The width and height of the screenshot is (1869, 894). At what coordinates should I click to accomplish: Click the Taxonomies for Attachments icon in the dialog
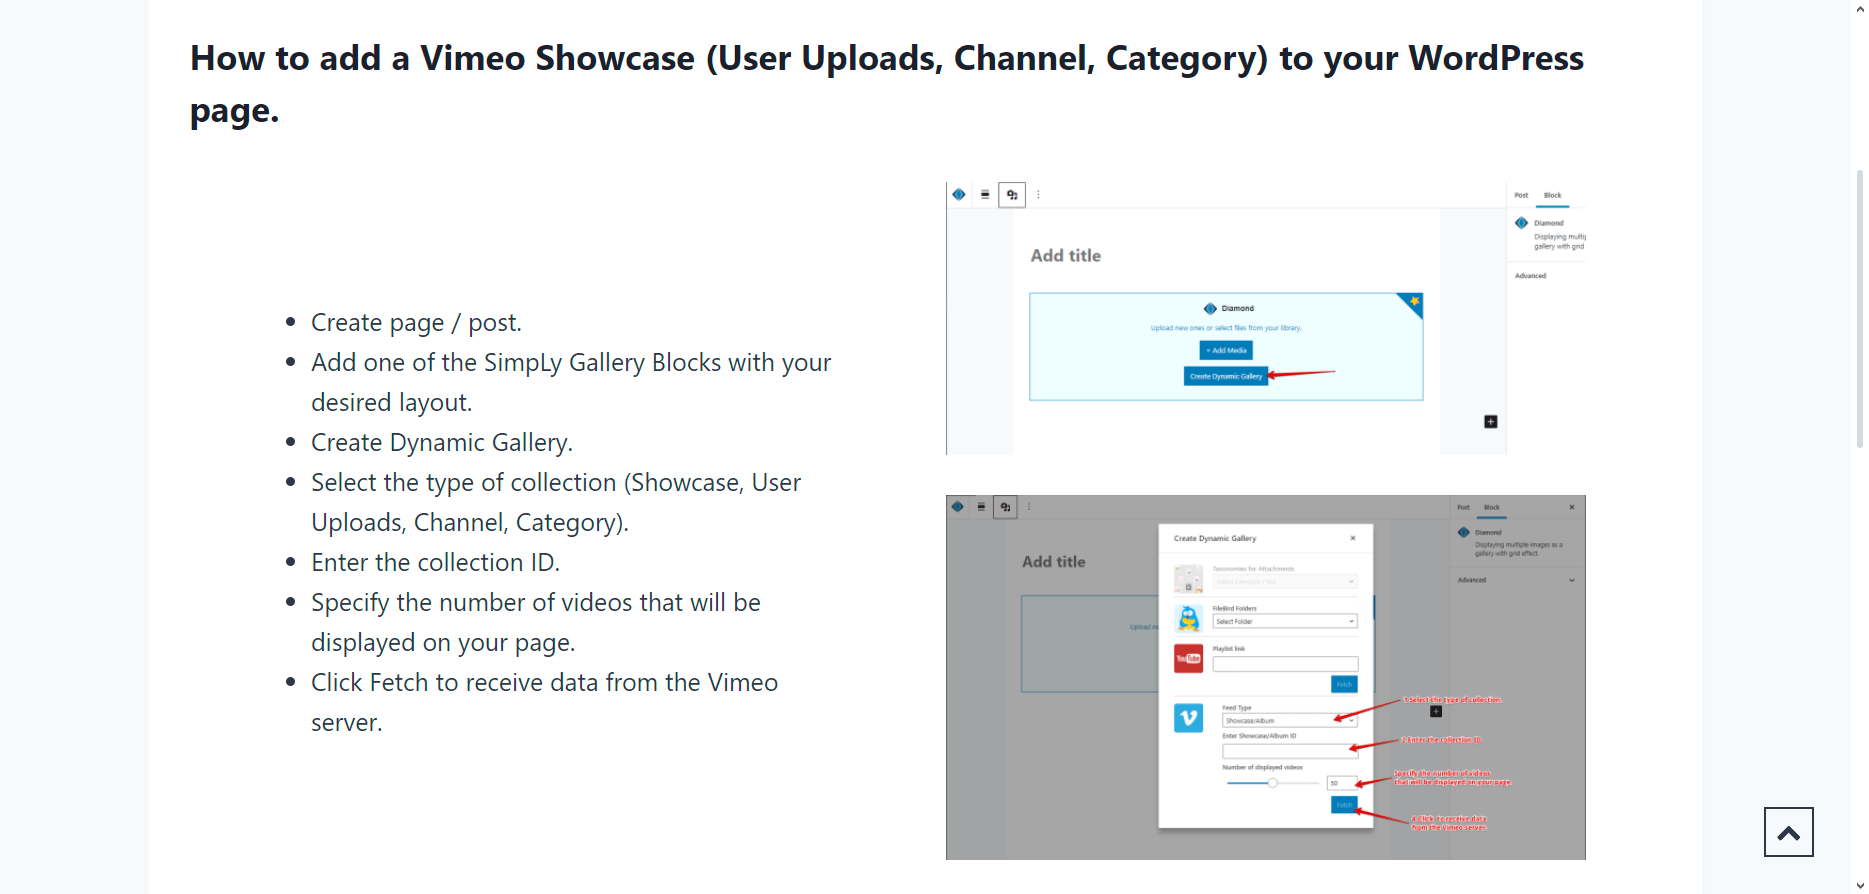[x=1188, y=579]
